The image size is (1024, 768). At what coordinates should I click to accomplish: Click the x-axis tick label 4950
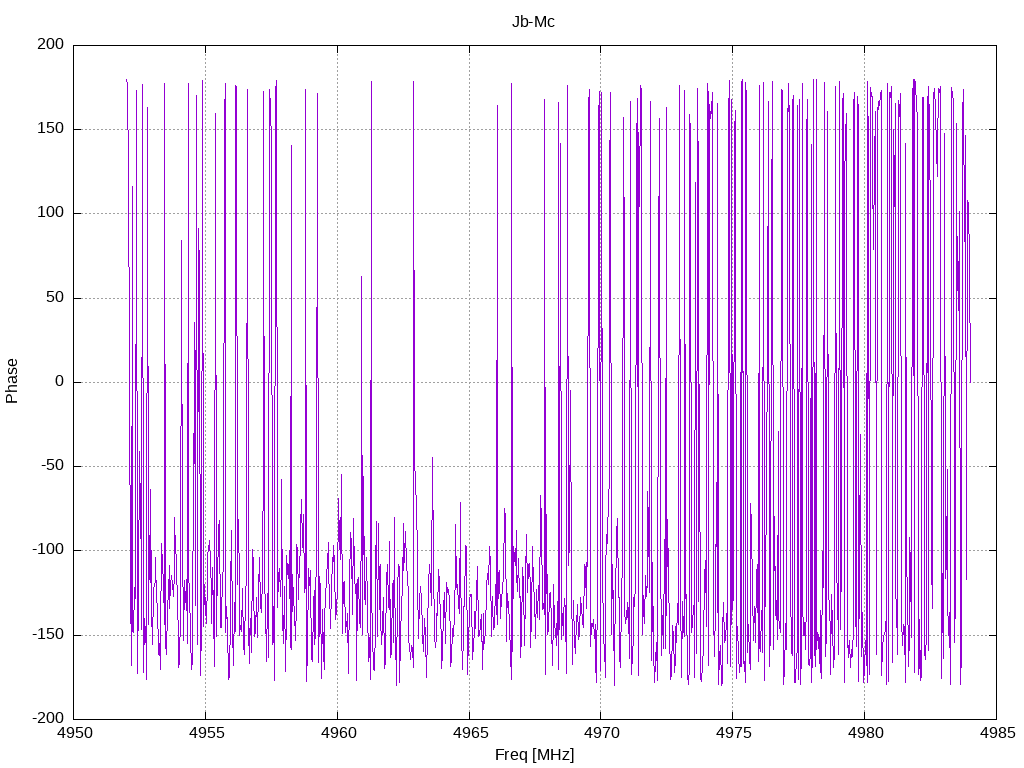[74, 733]
